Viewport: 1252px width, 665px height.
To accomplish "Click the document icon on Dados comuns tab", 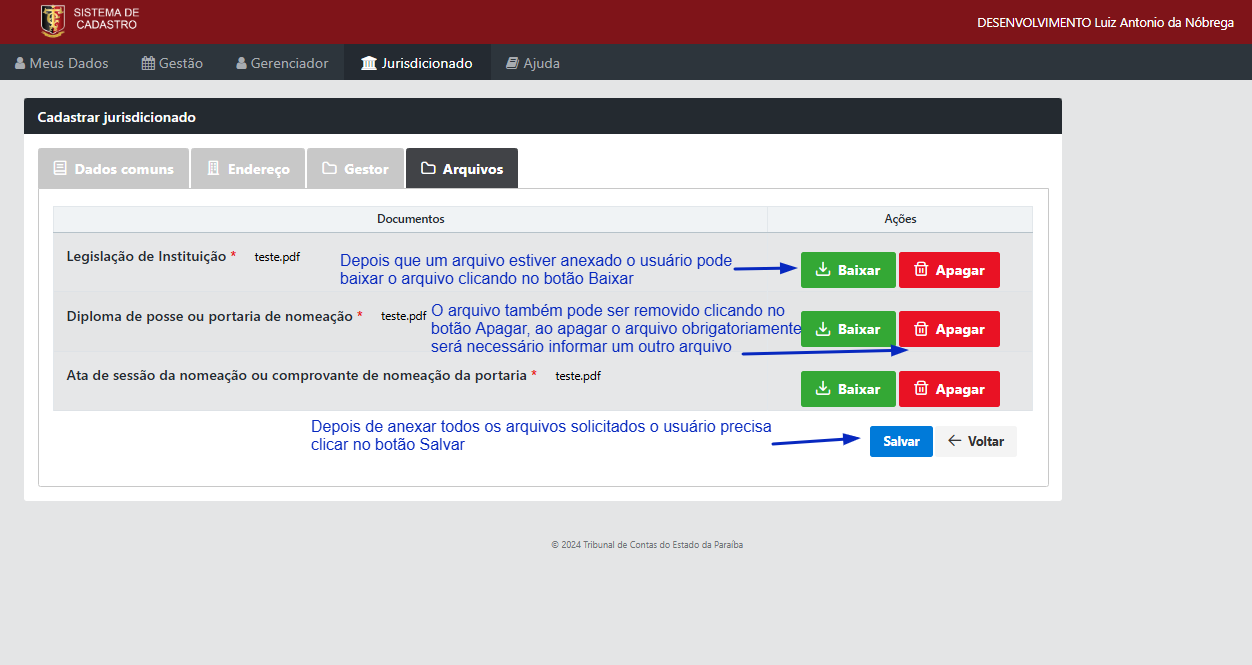I will point(60,168).
